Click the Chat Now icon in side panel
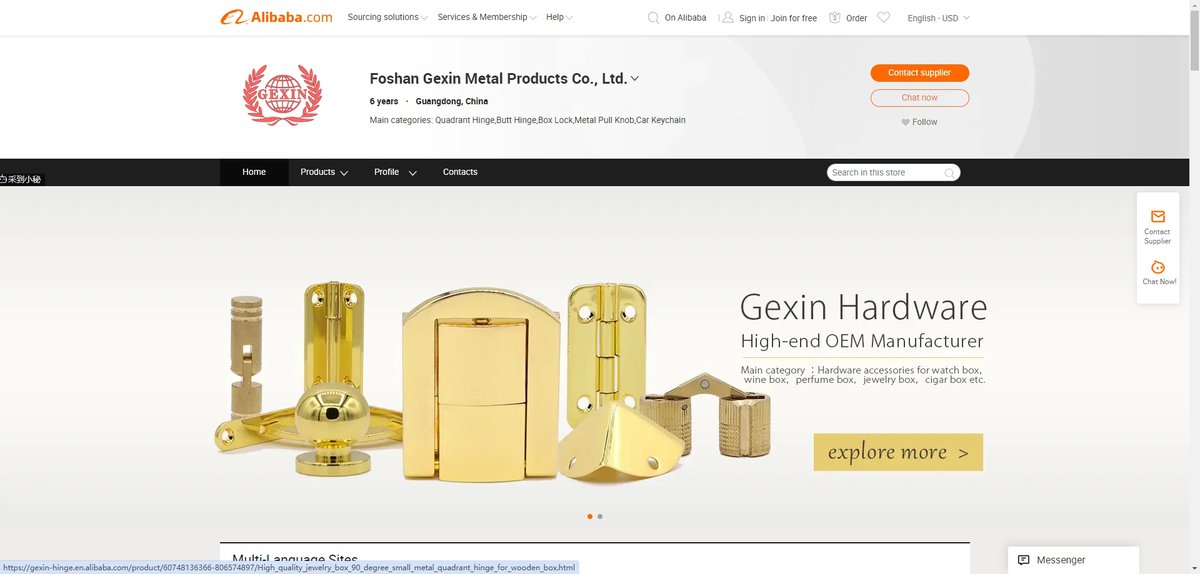Screen dimensions: 1200x574 (1157, 267)
